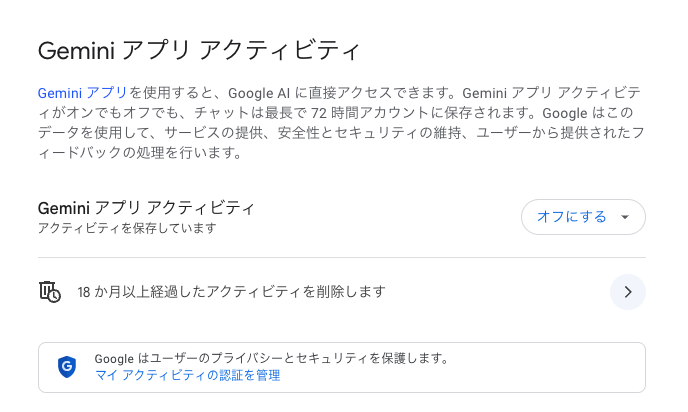Select the 18 か月以上経過したアクティビティを削除します row

point(231,292)
